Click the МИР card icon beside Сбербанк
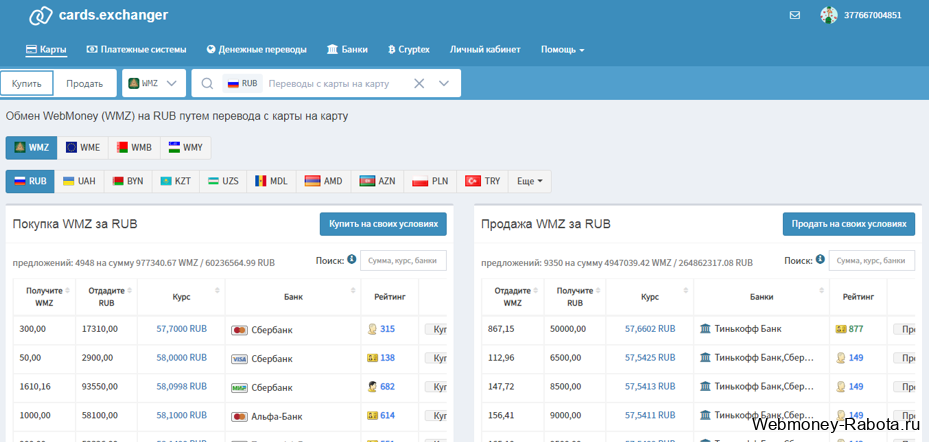 click(x=239, y=388)
